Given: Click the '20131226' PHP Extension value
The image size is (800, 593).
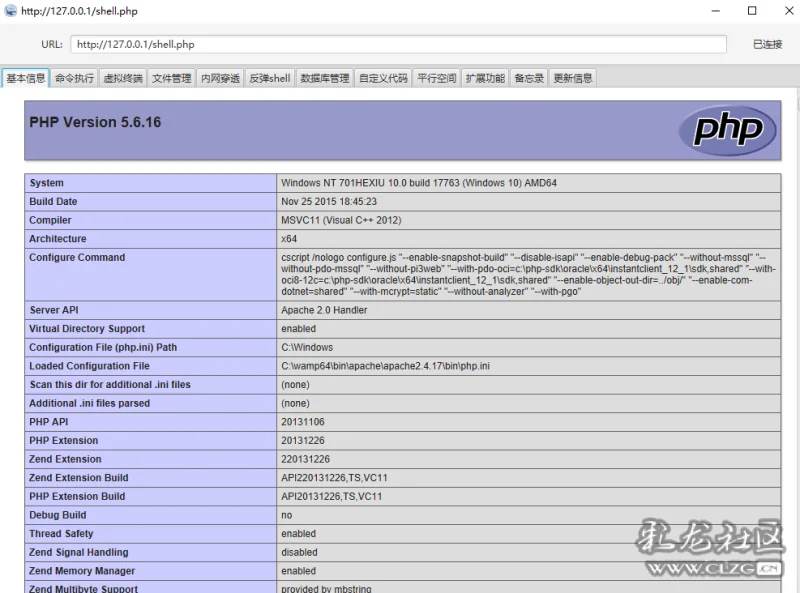Looking at the screenshot, I should pyautogui.click(x=303, y=440).
